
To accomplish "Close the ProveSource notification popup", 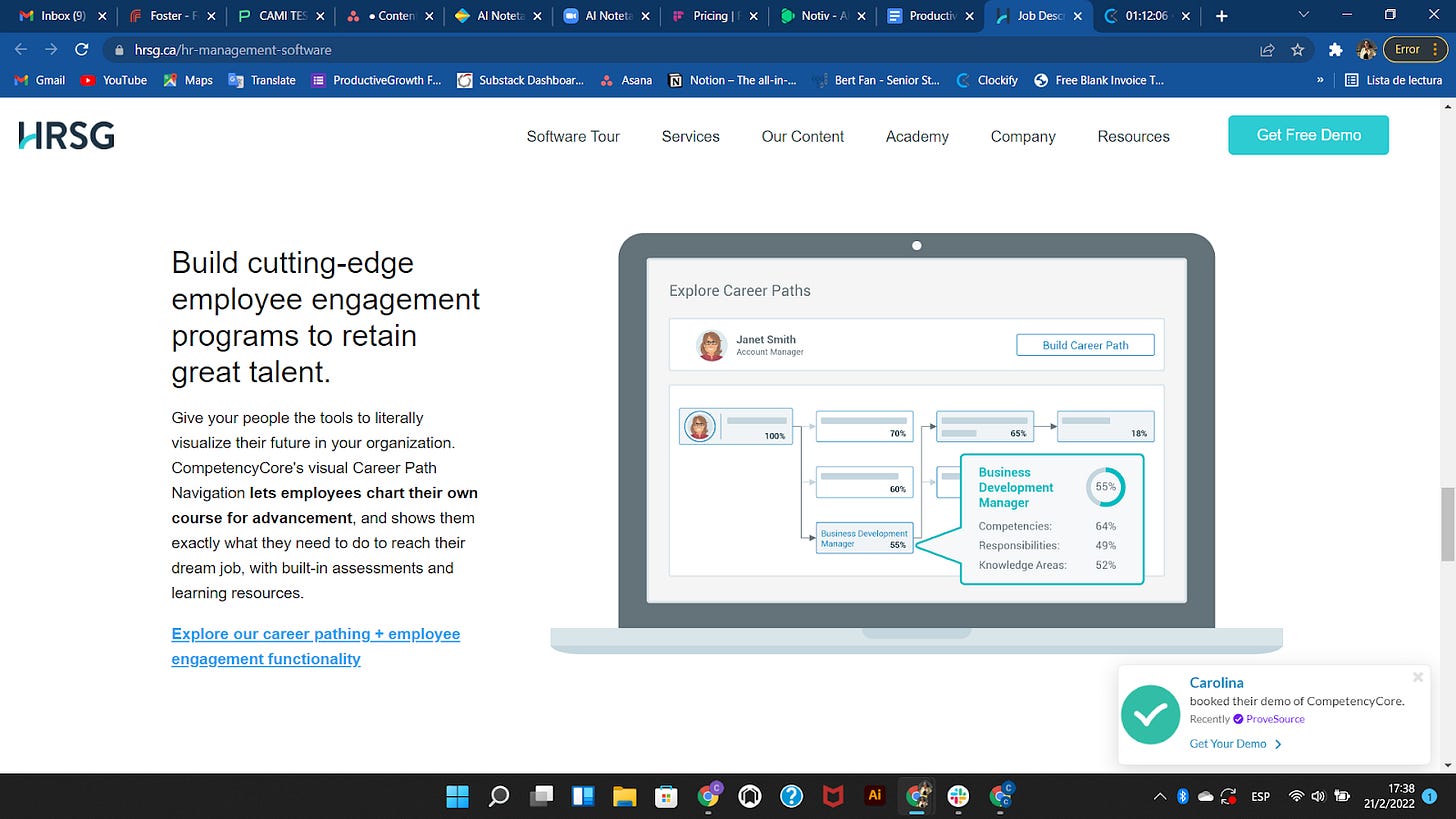I will [1417, 677].
